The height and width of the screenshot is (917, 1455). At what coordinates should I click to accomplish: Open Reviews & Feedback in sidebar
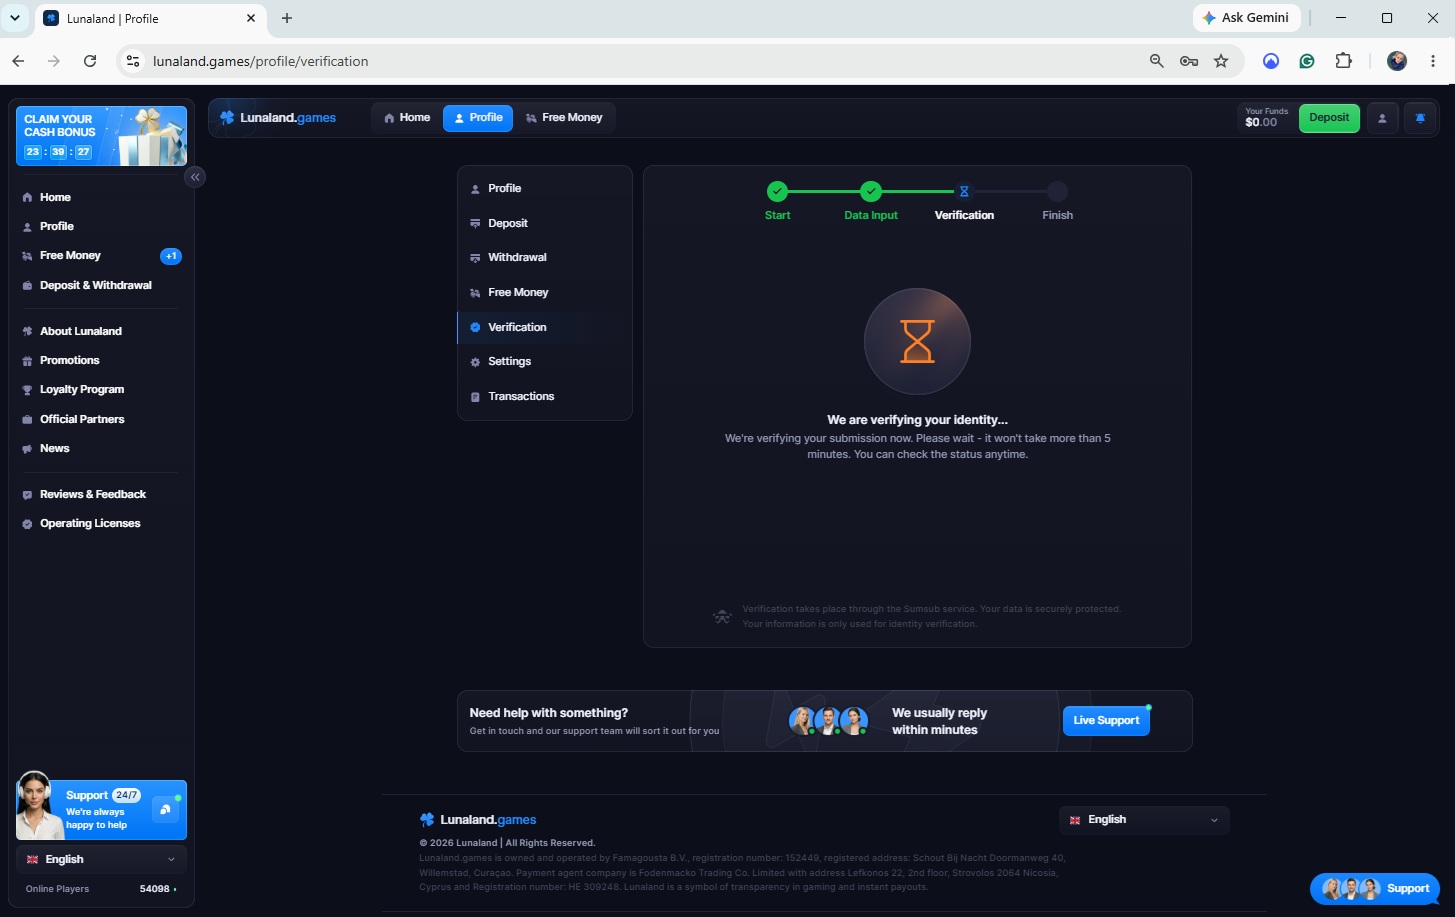[x=102, y=494]
